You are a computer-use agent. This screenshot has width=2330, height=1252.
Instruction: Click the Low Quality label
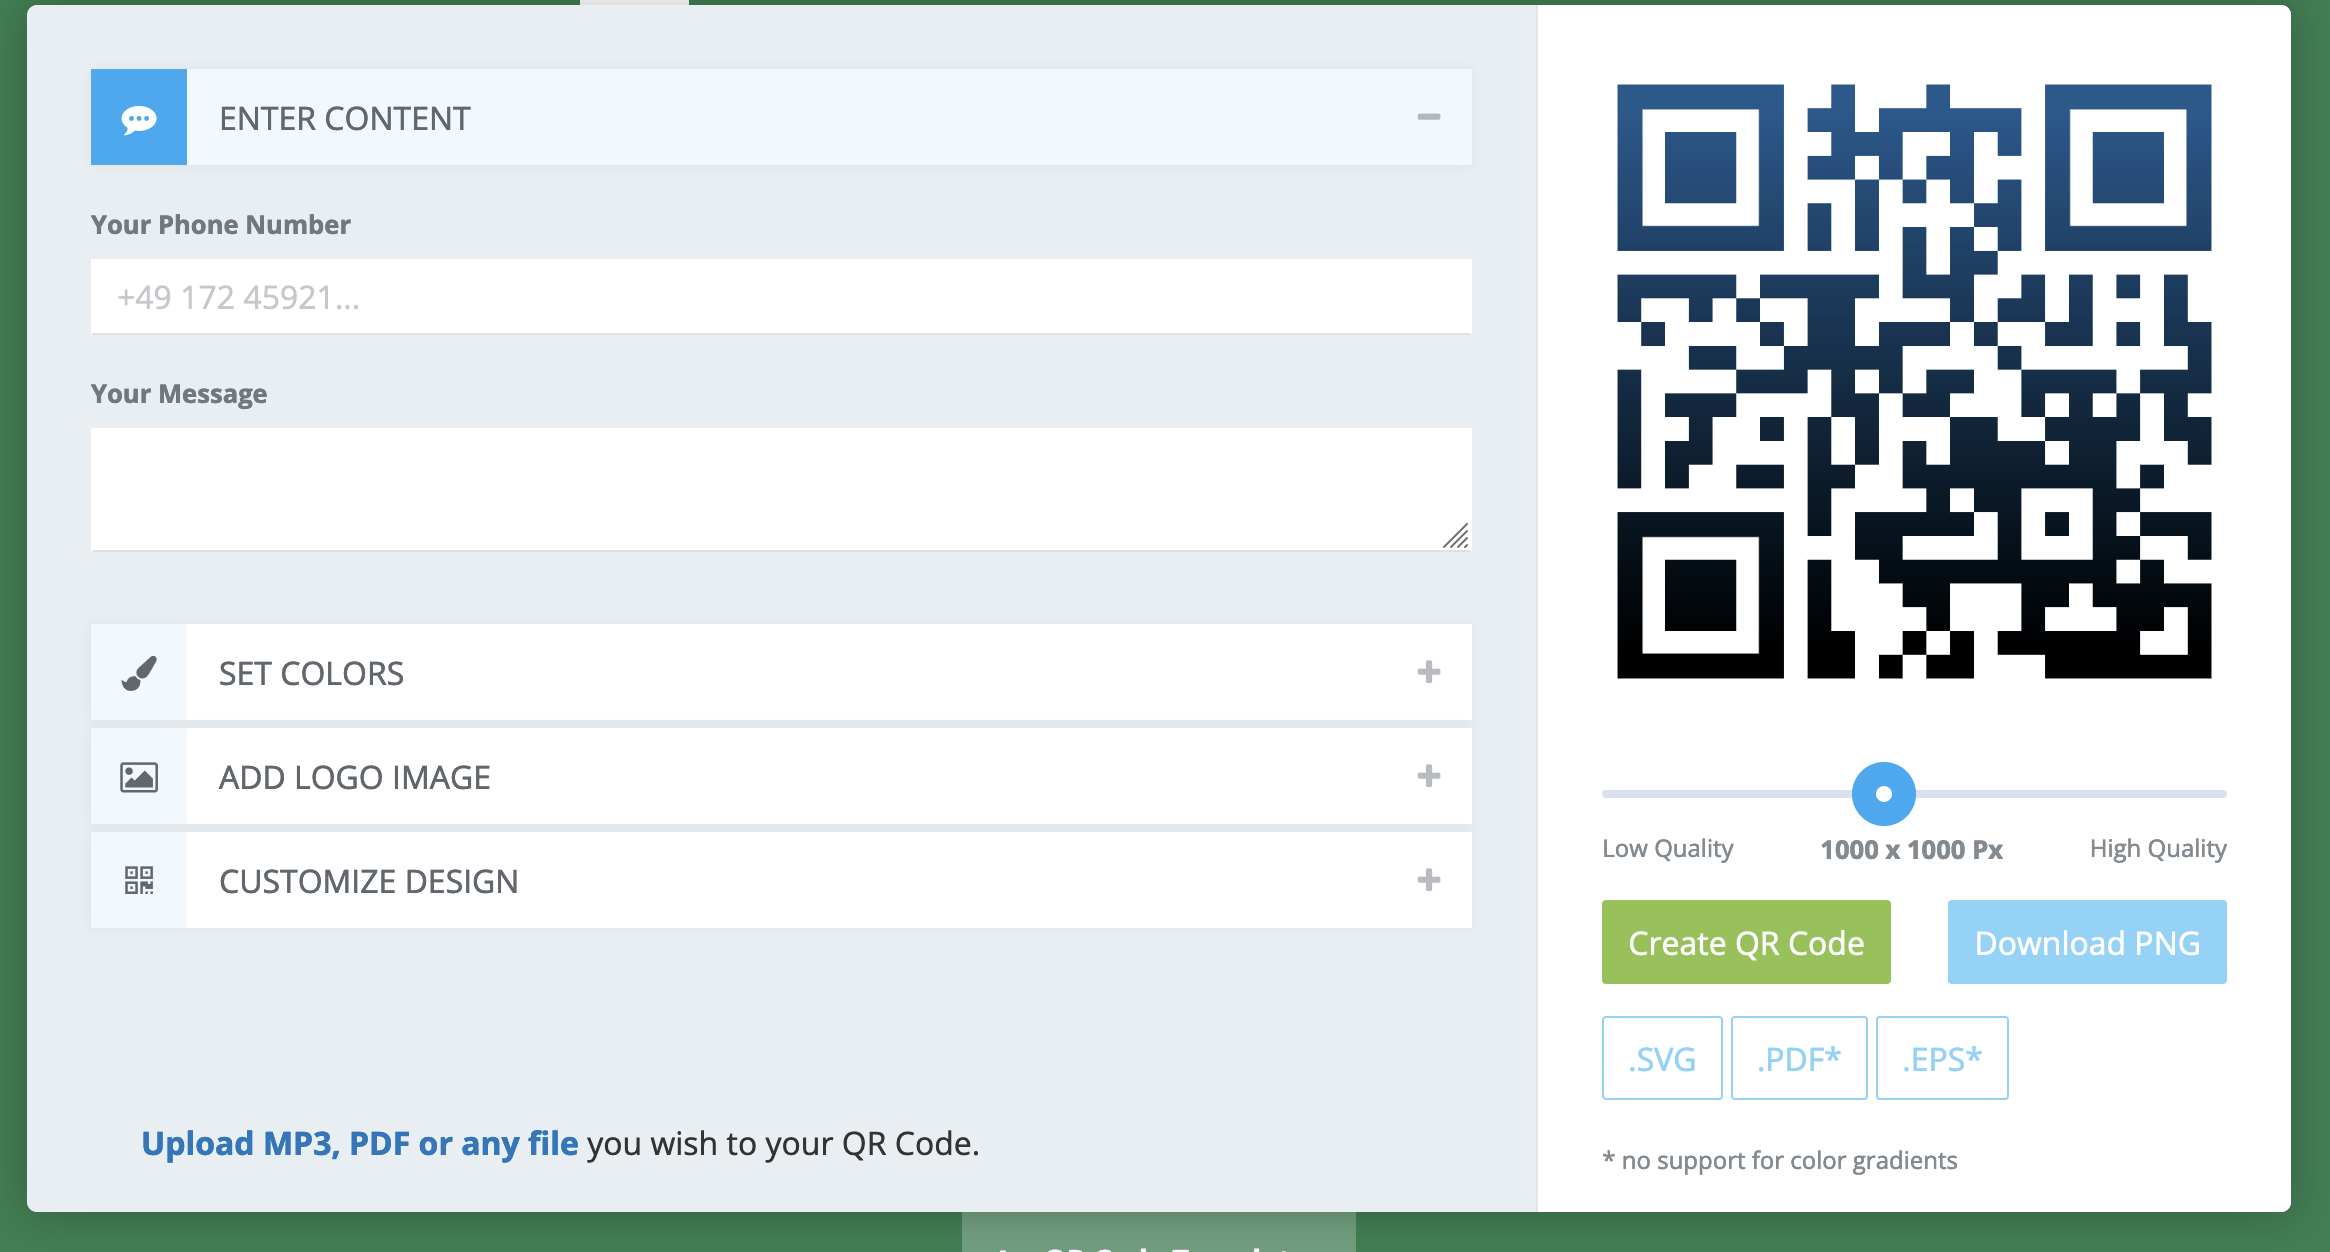pos(1668,849)
